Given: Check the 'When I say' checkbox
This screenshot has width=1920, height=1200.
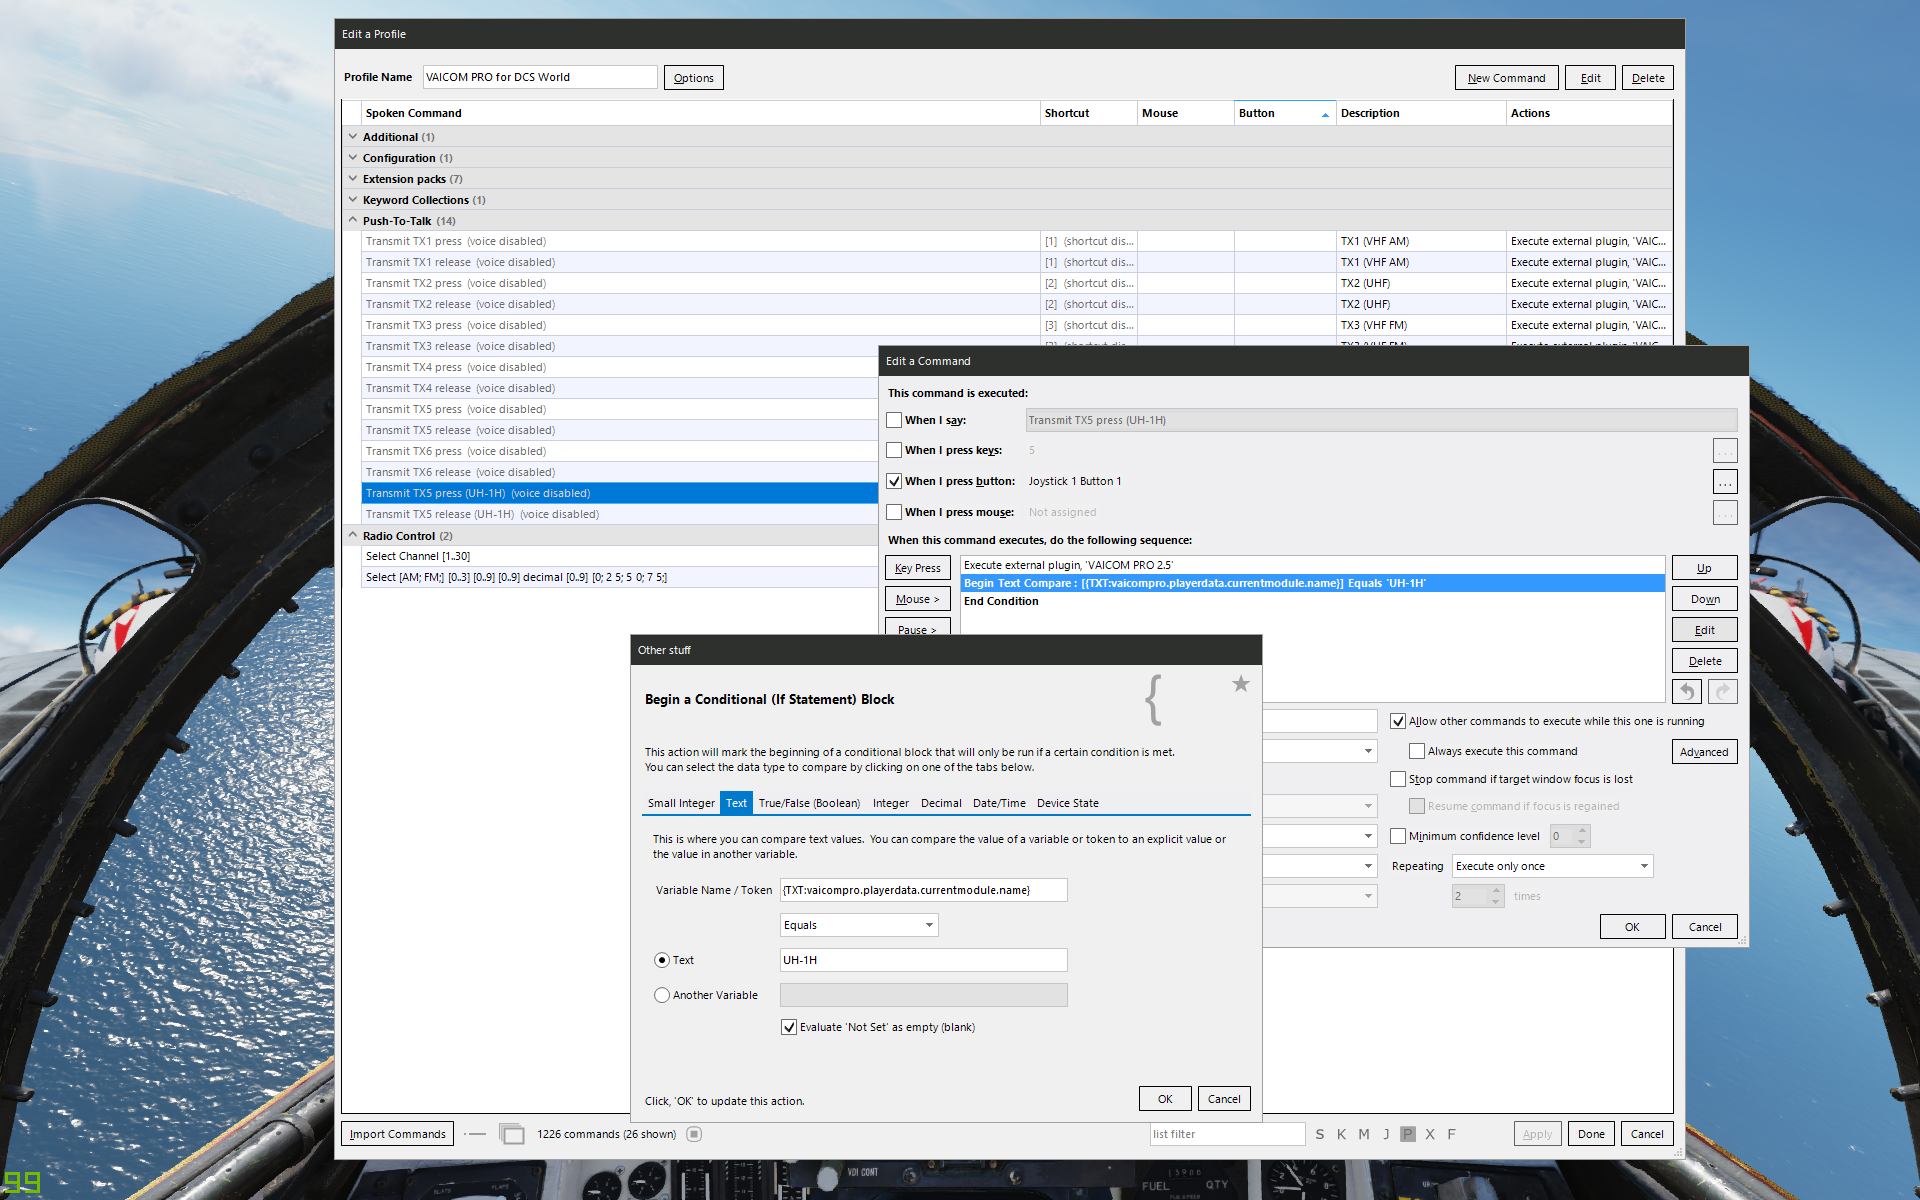Looking at the screenshot, I should (x=894, y=420).
